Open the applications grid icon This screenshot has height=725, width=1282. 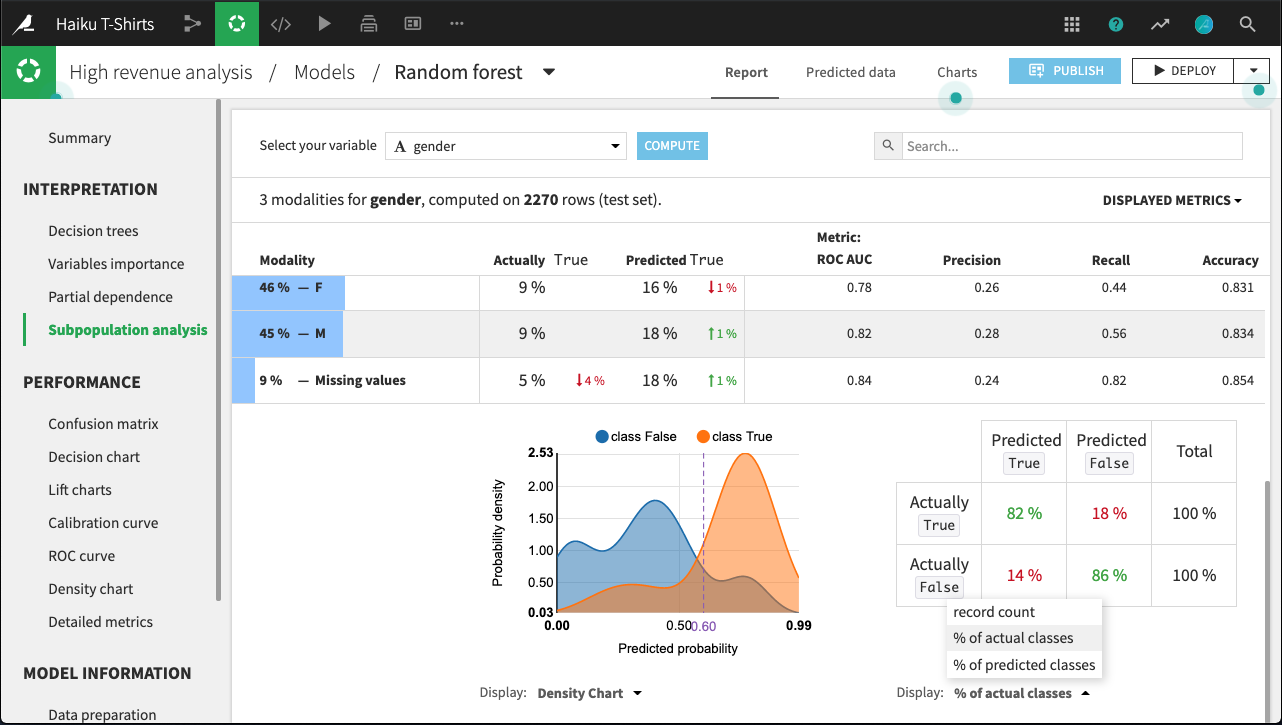click(1072, 24)
